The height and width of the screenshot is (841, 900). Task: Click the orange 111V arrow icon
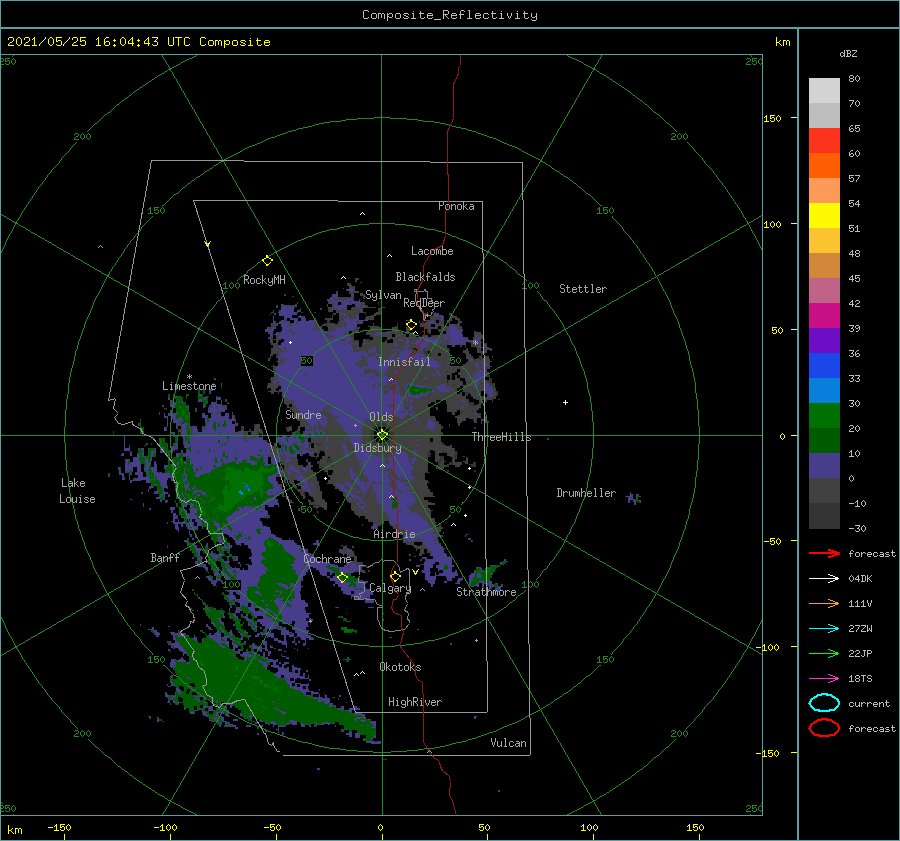pos(824,603)
